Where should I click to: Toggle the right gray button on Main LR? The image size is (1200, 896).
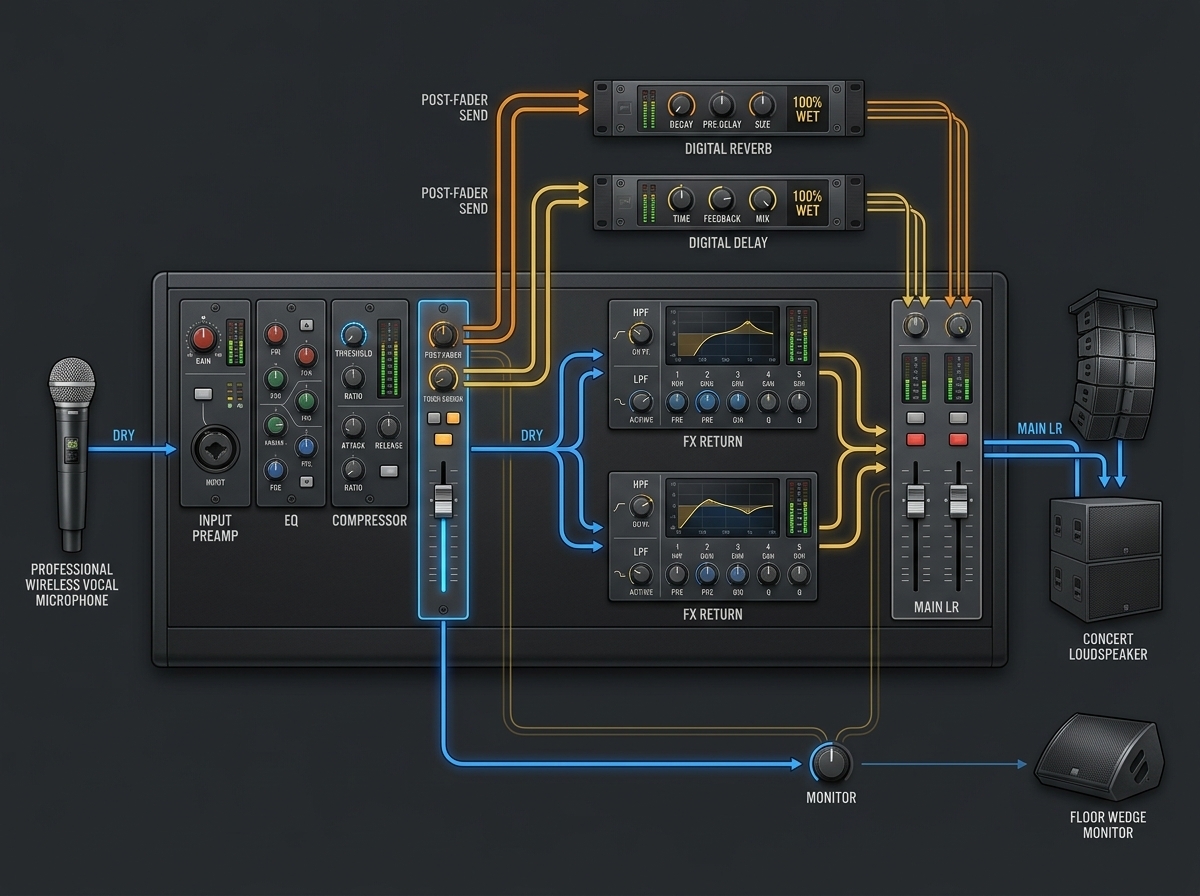(959, 417)
